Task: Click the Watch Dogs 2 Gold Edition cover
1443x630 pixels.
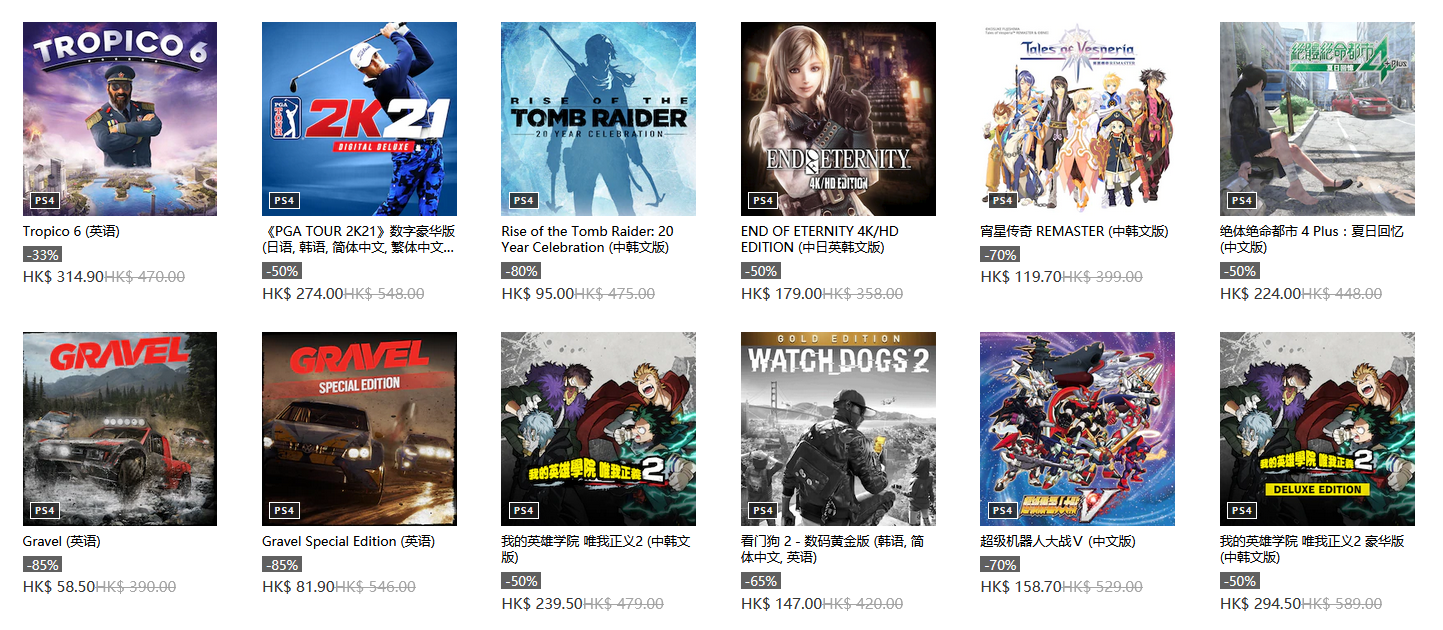Action: coord(838,429)
